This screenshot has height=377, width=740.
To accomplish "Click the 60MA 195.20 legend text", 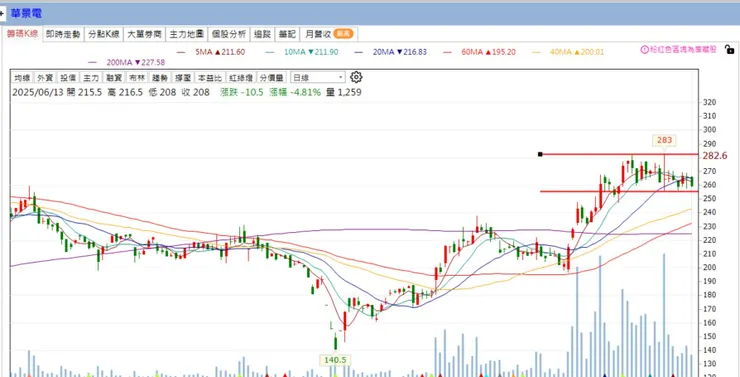I will [x=488, y=52].
